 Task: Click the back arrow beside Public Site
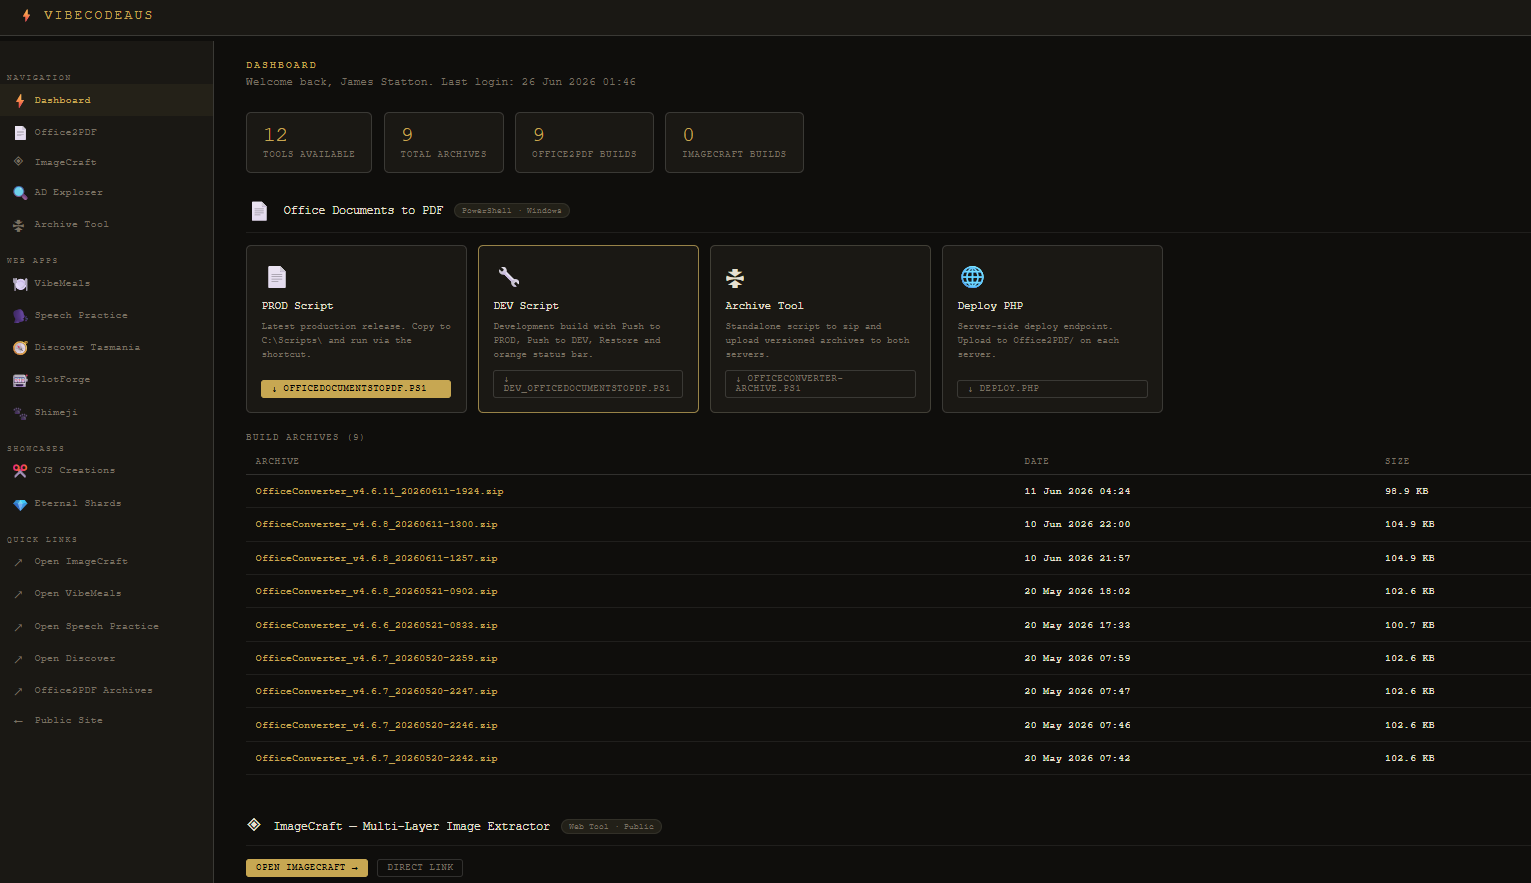[x=19, y=721]
